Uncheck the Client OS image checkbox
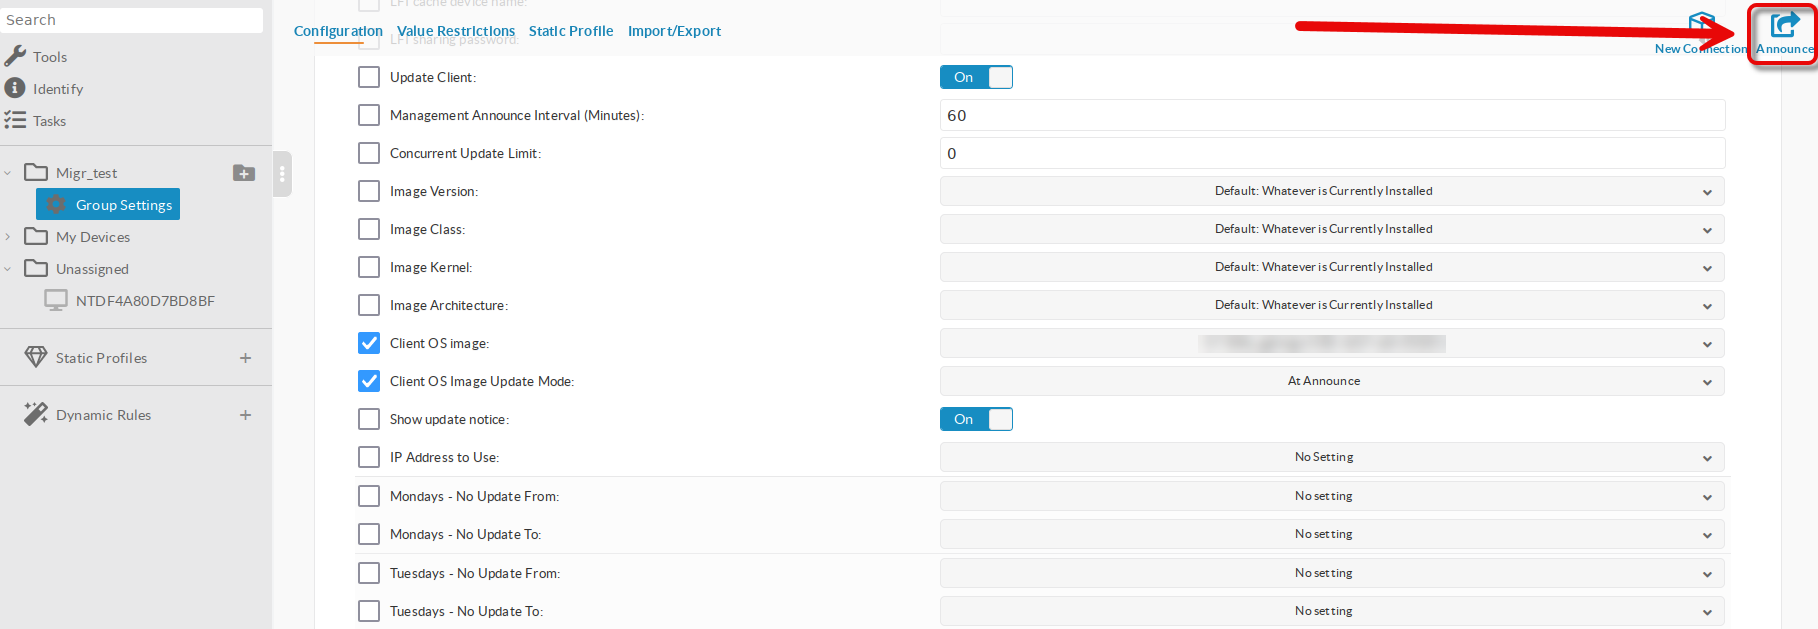1818x629 pixels. click(369, 343)
